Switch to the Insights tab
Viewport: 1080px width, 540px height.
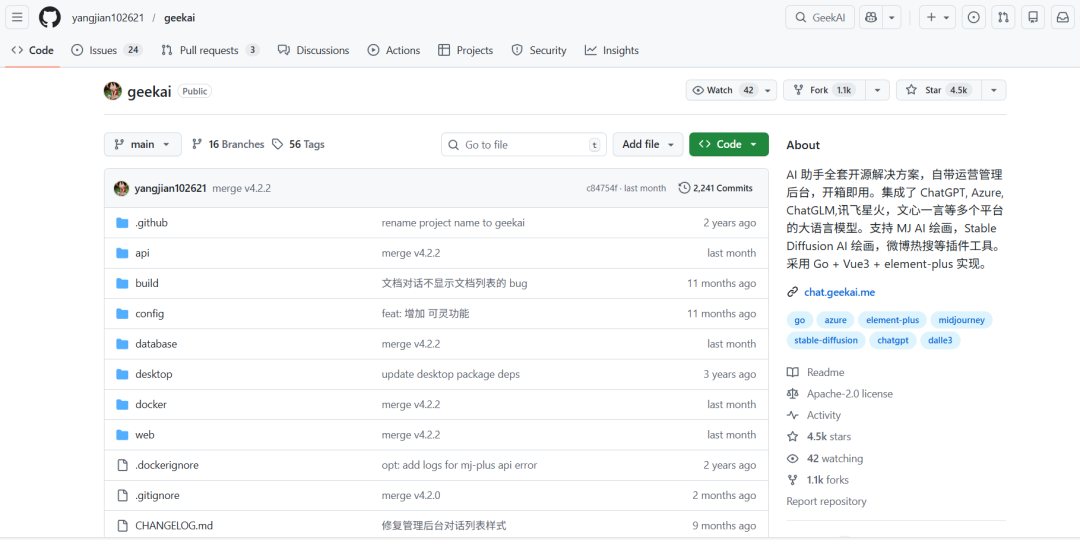tap(612, 50)
